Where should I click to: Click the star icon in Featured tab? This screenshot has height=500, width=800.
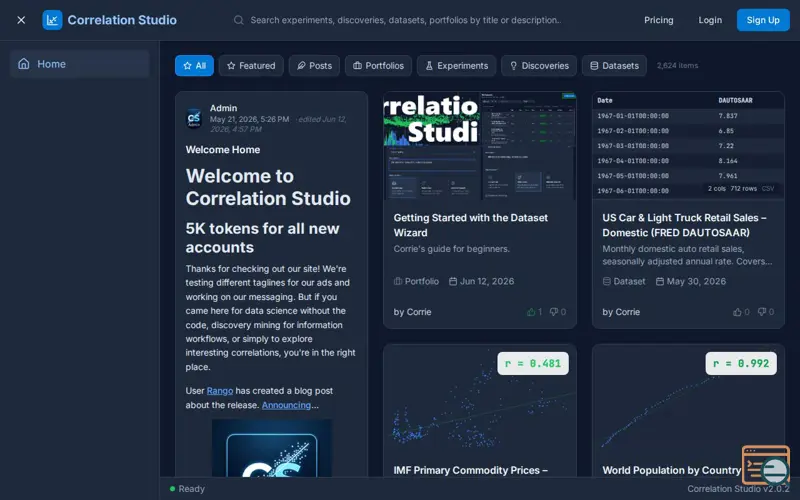coord(231,65)
